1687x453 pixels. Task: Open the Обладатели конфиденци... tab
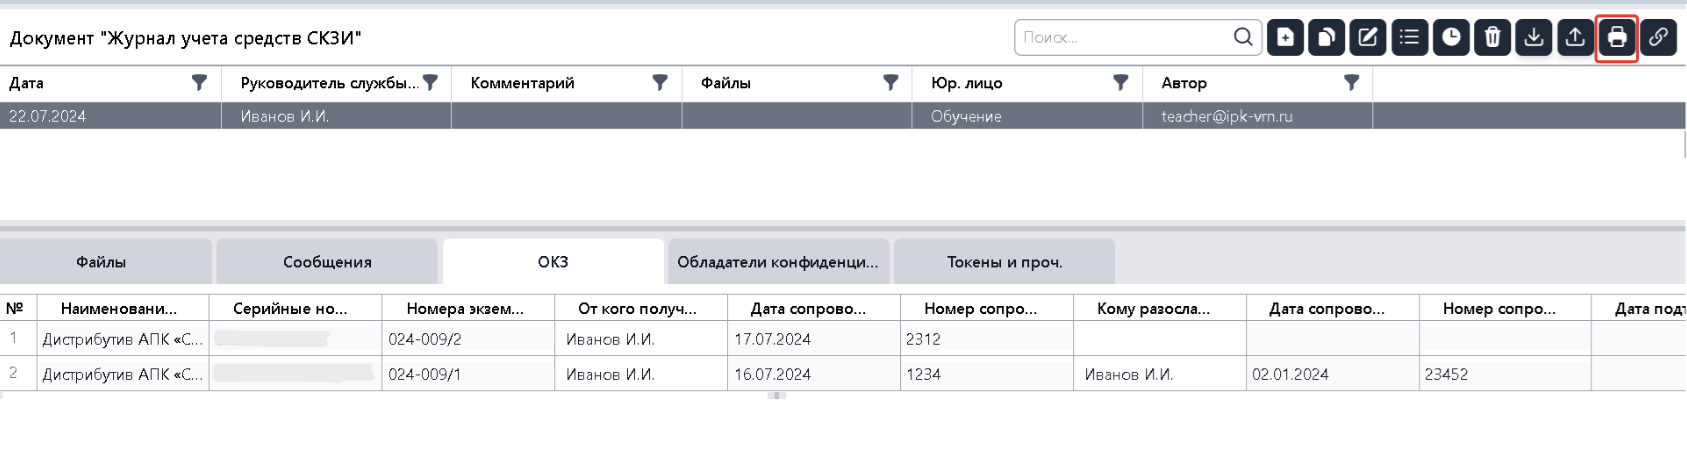(778, 262)
